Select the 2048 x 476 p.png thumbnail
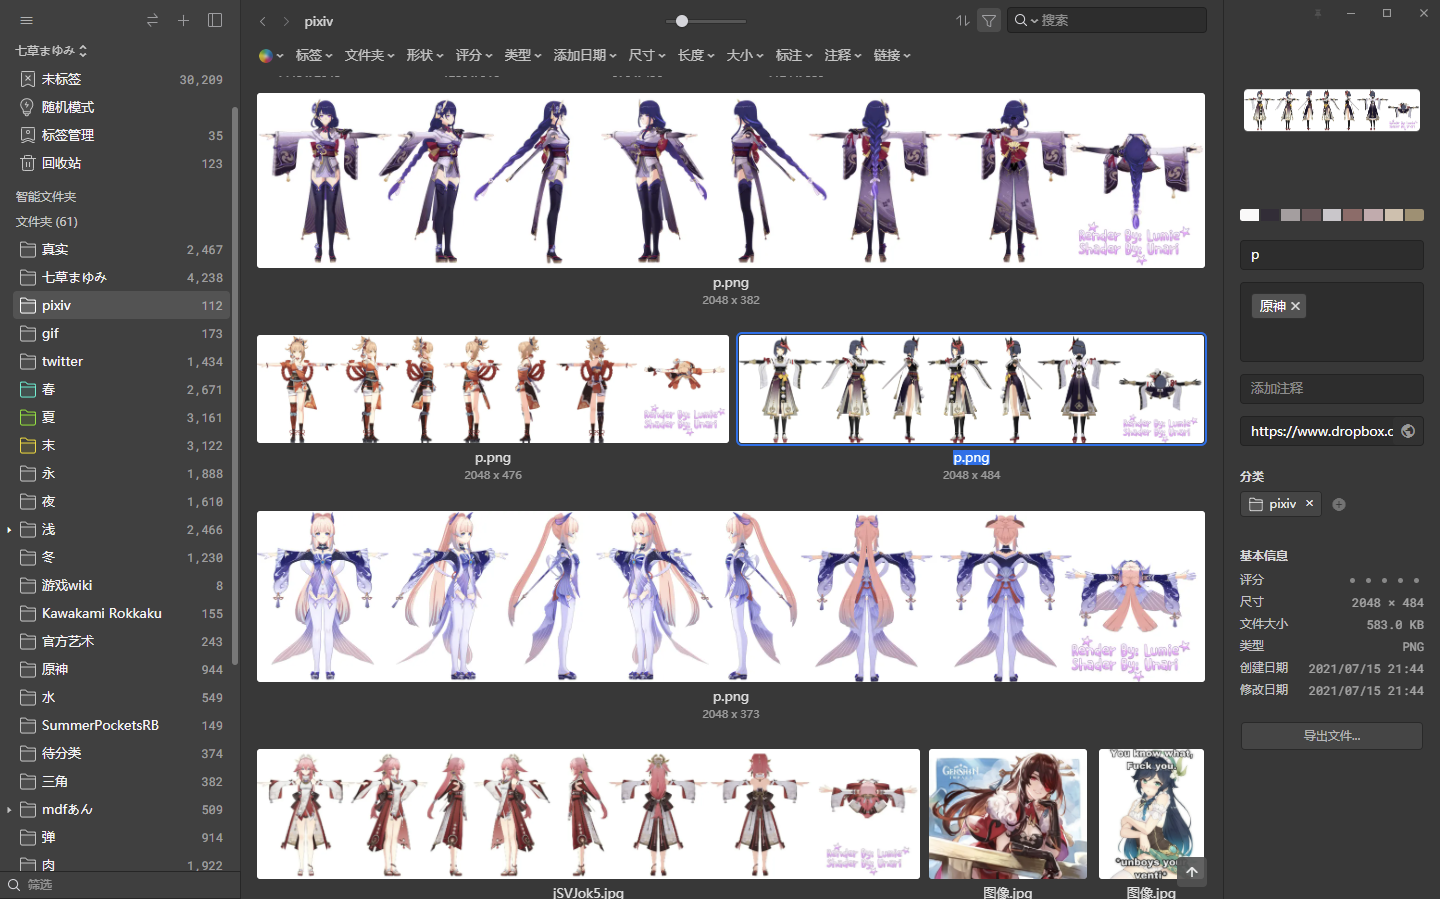 [x=493, y=389]
